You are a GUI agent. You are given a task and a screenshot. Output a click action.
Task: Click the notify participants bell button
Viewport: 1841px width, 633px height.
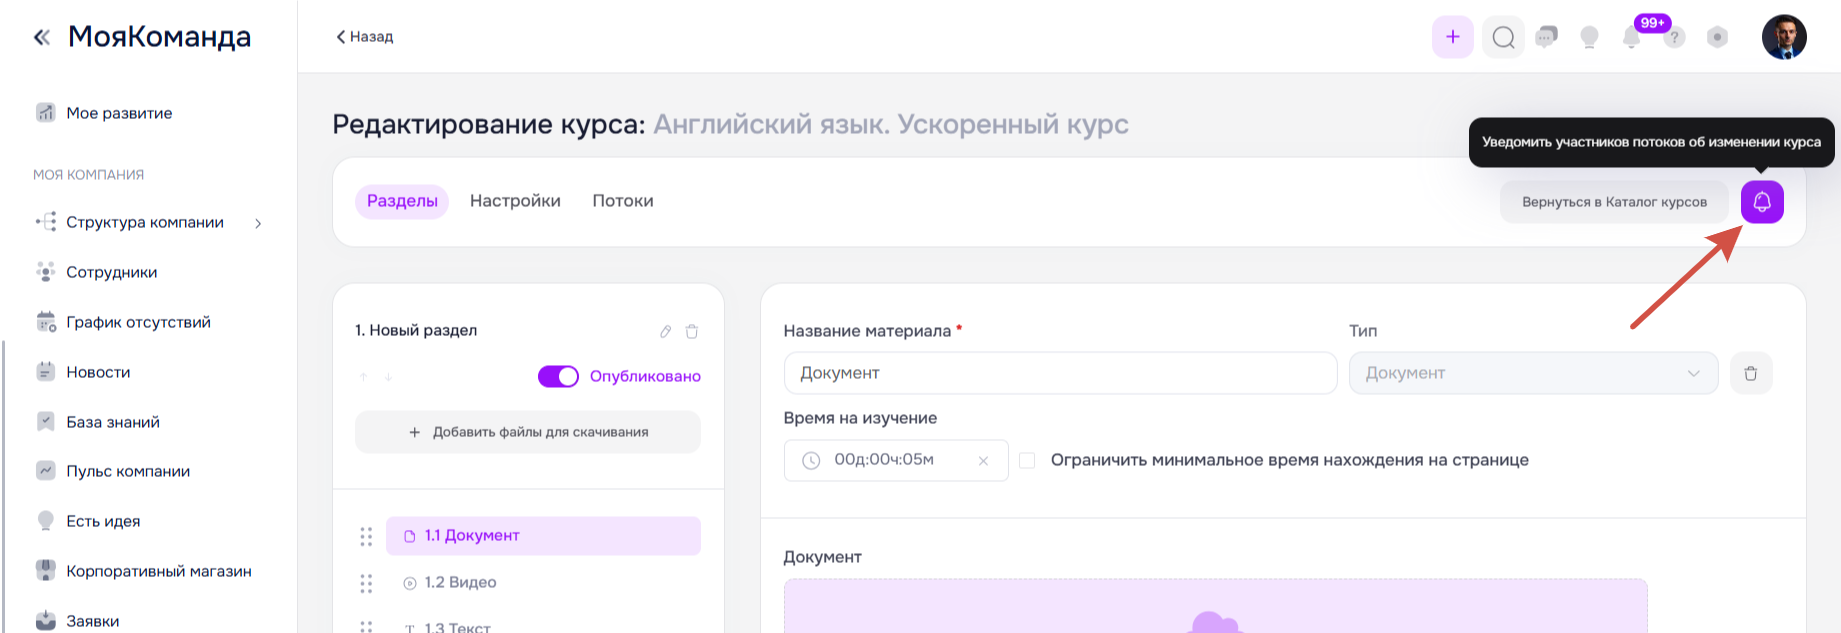1761,202
